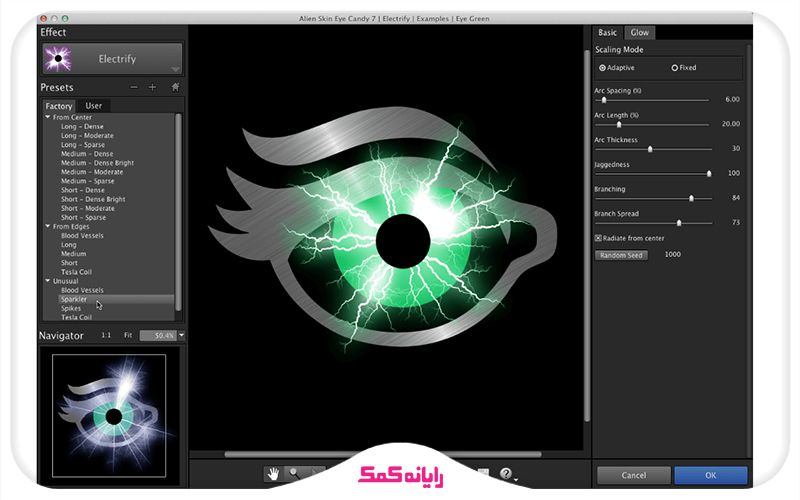
Task: Adjust the Branch Spread slider handle
Action: coord(679,222)
